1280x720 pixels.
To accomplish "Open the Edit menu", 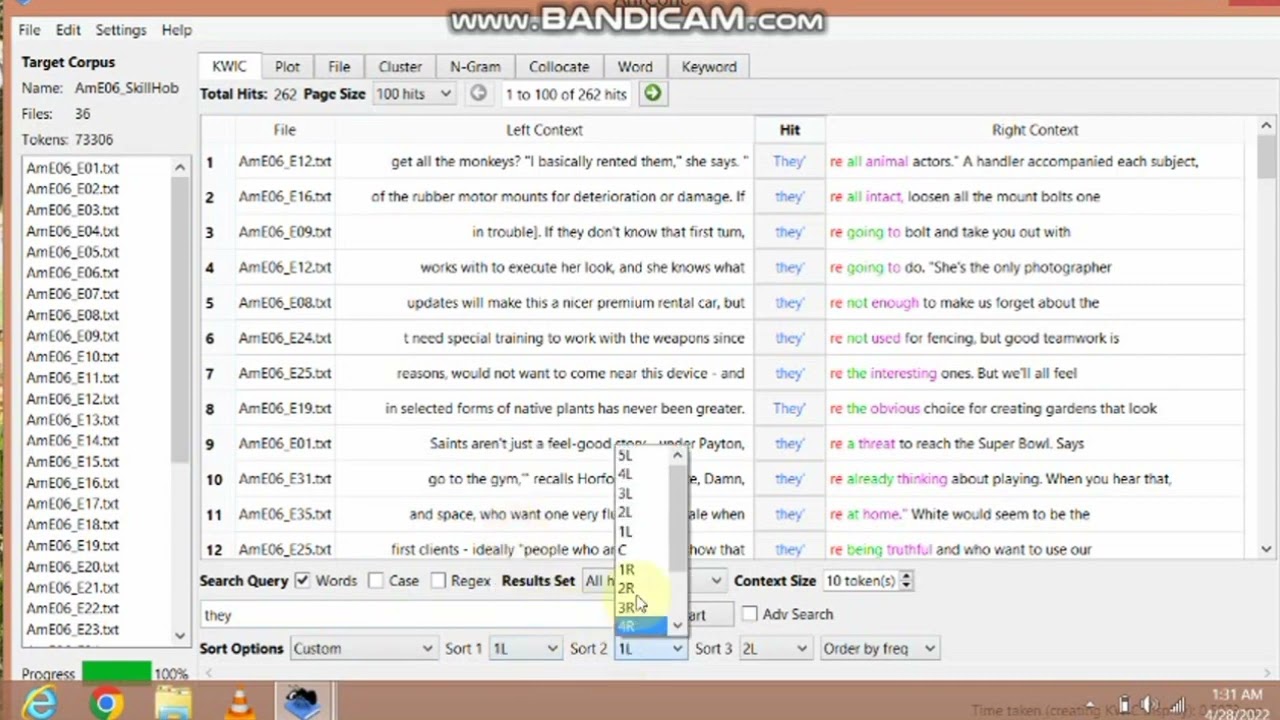I will 68,30.
